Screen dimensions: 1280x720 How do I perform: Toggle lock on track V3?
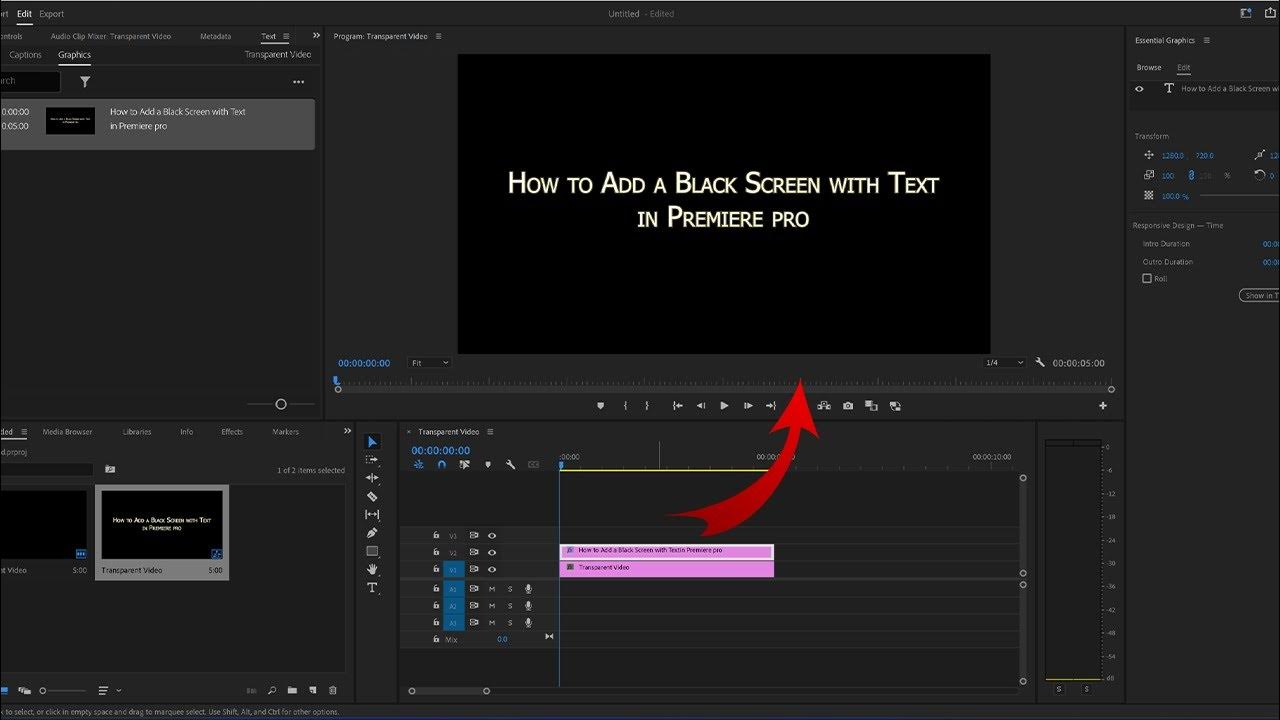[x=436, y=536]
